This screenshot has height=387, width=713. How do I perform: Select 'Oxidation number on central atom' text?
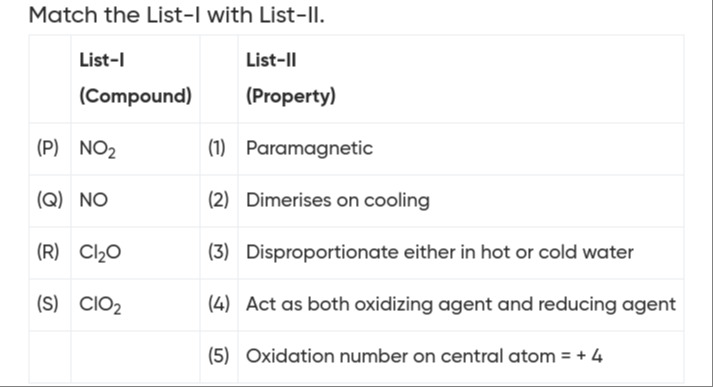[x=401, y=356]
